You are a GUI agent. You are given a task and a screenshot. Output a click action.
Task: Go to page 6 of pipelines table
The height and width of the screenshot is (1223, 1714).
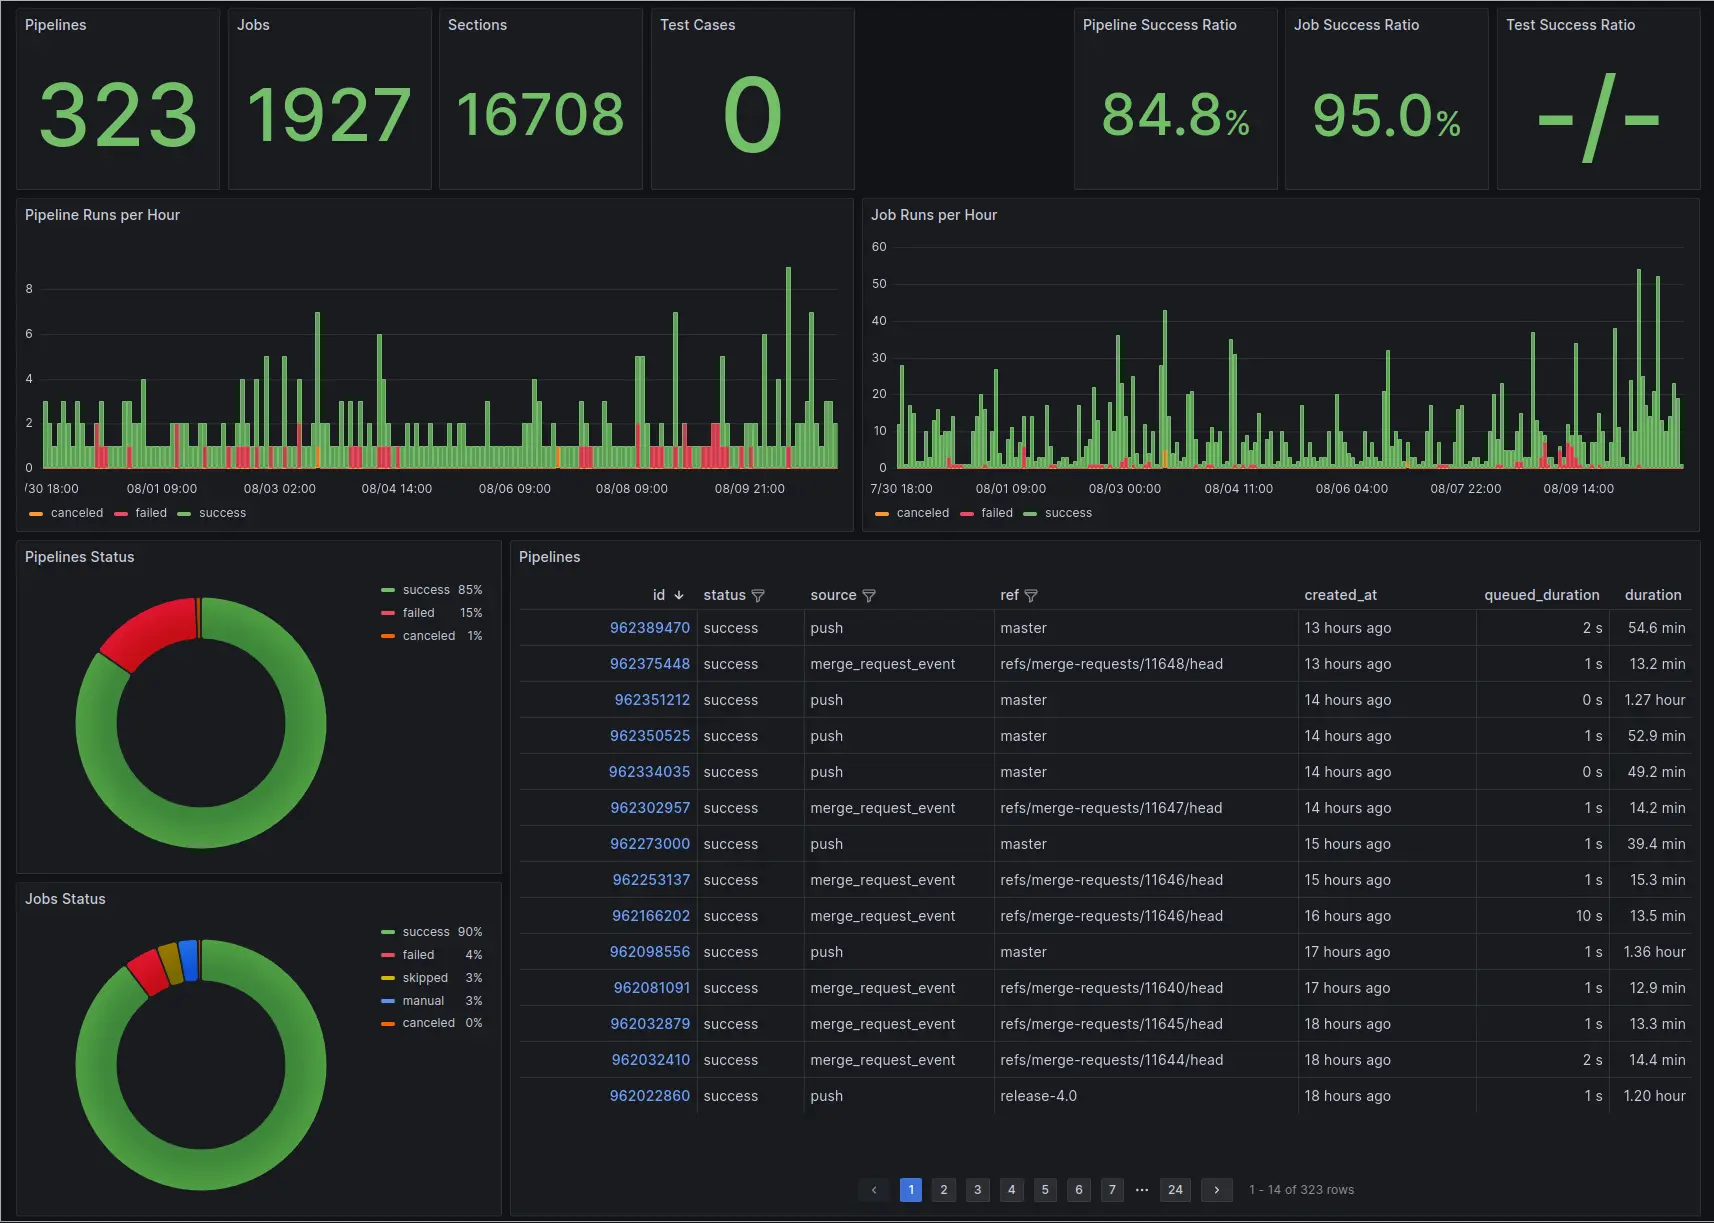click(1079, 1190)
